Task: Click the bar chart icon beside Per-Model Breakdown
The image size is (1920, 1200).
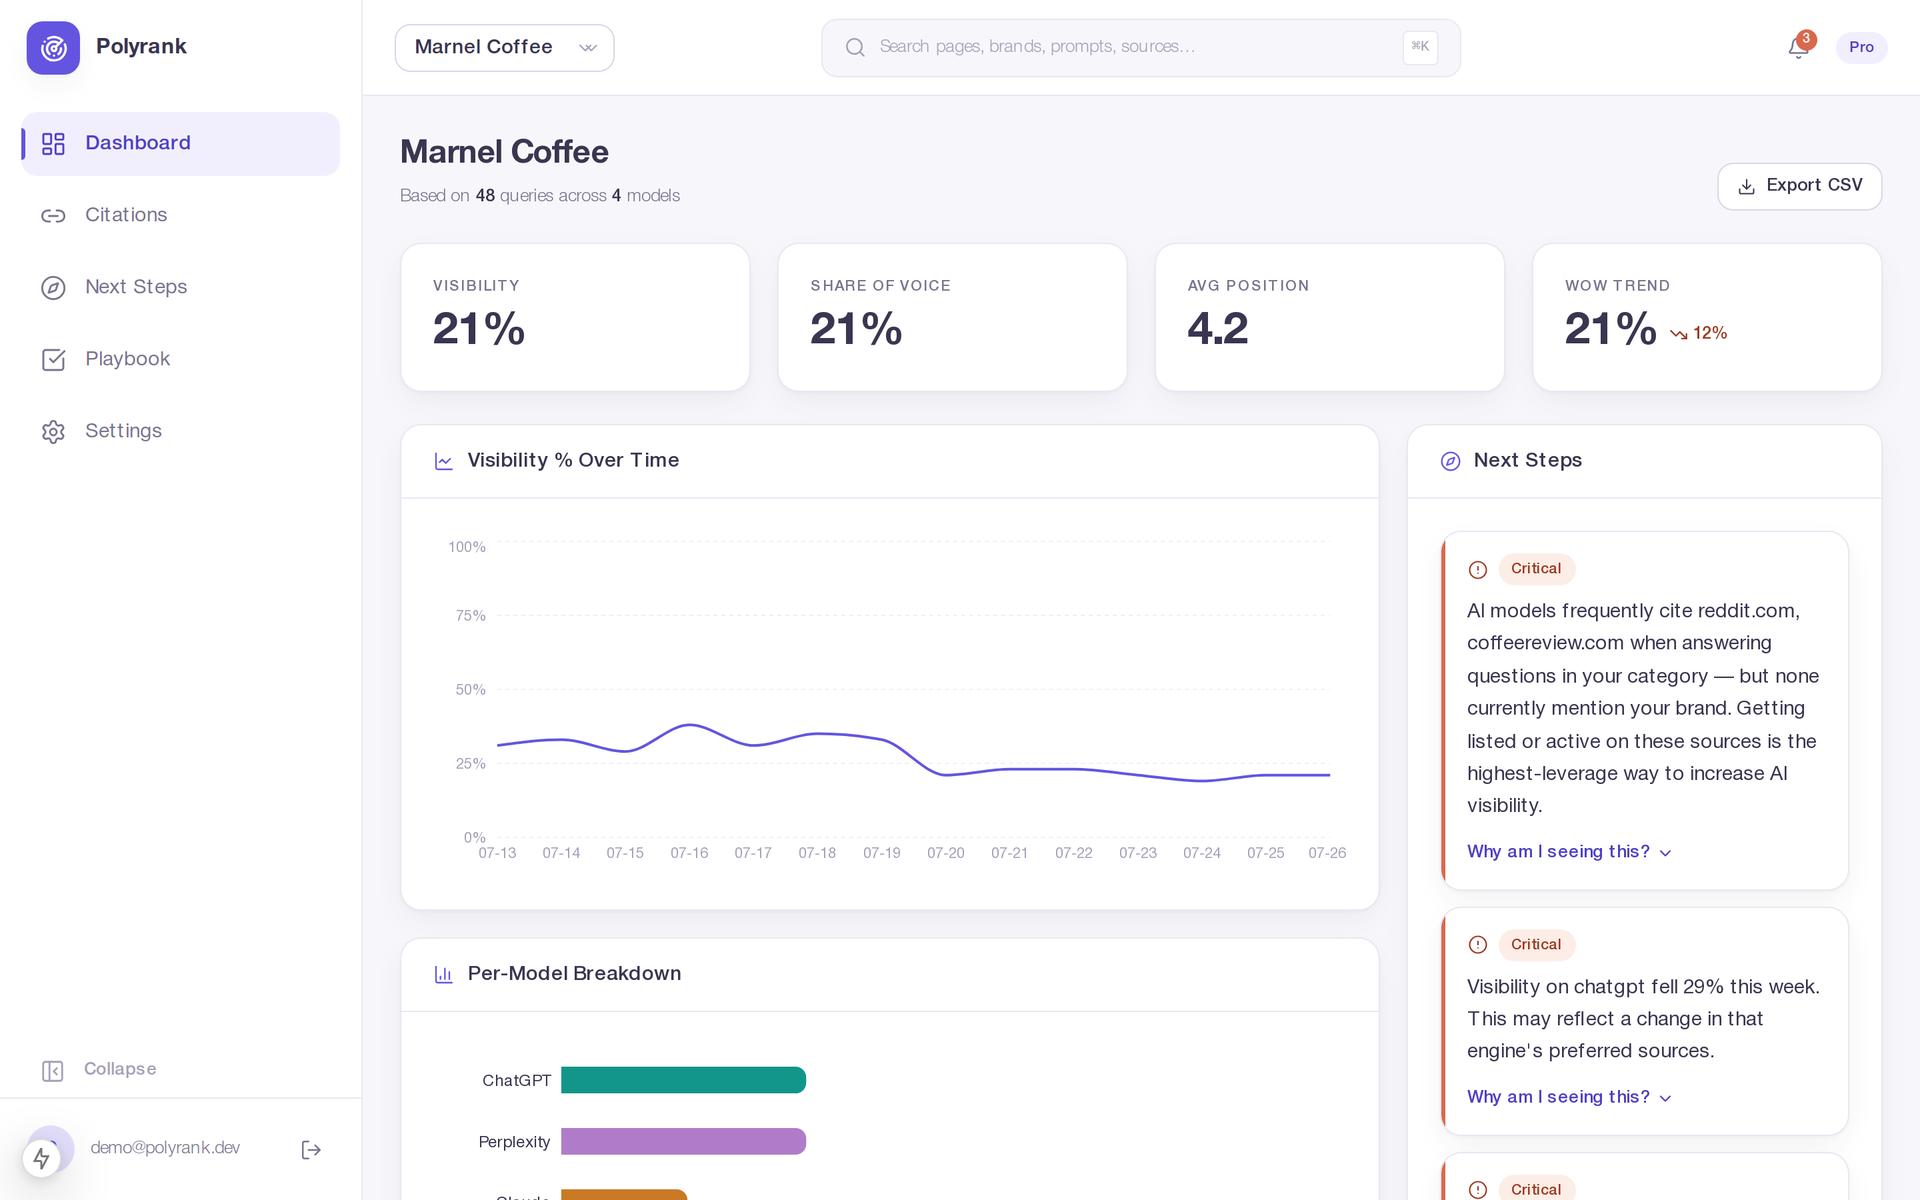Action: 444,974
